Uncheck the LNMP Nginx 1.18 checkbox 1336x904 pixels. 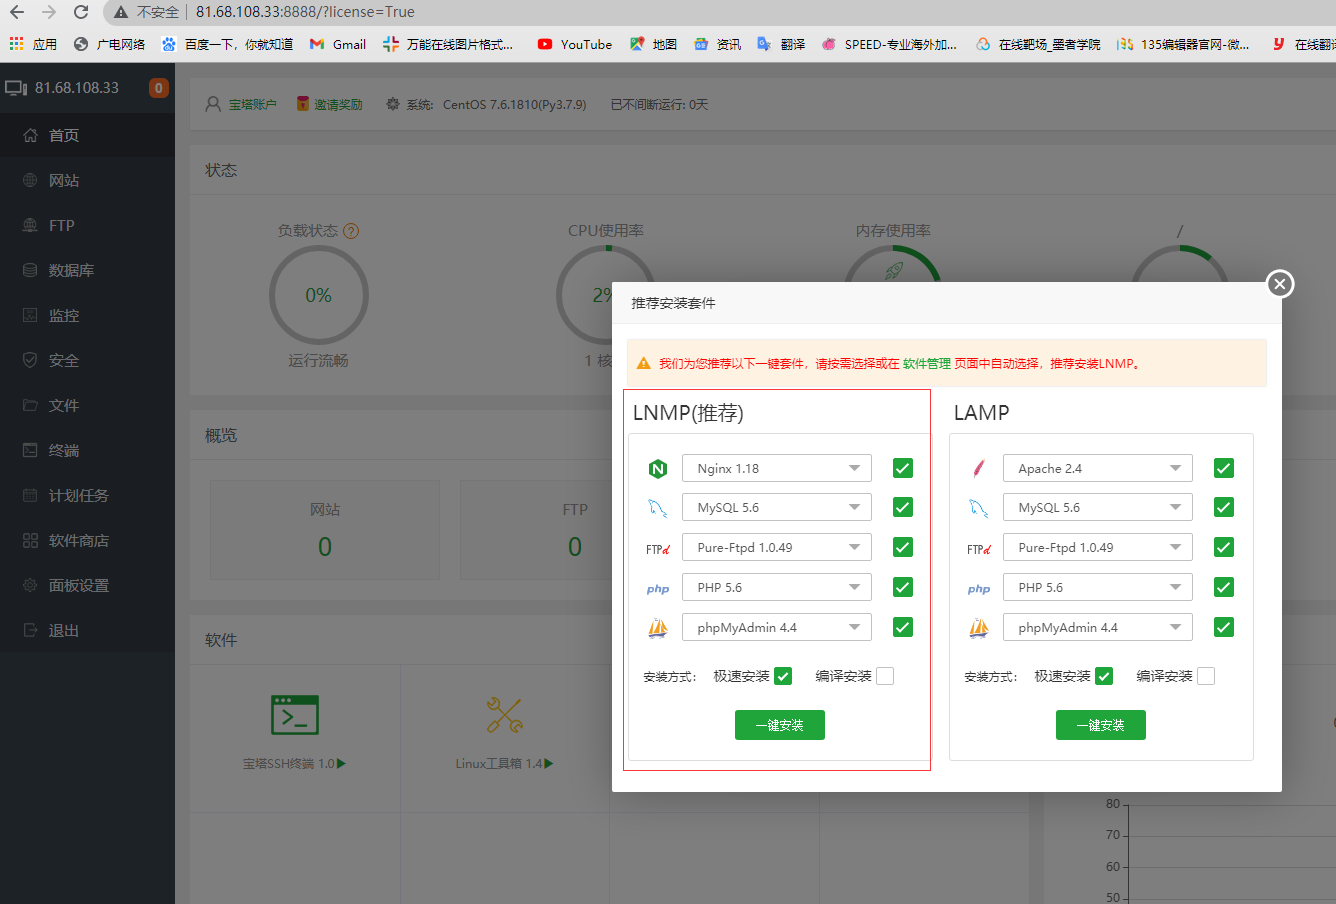(x=903, y=468)
